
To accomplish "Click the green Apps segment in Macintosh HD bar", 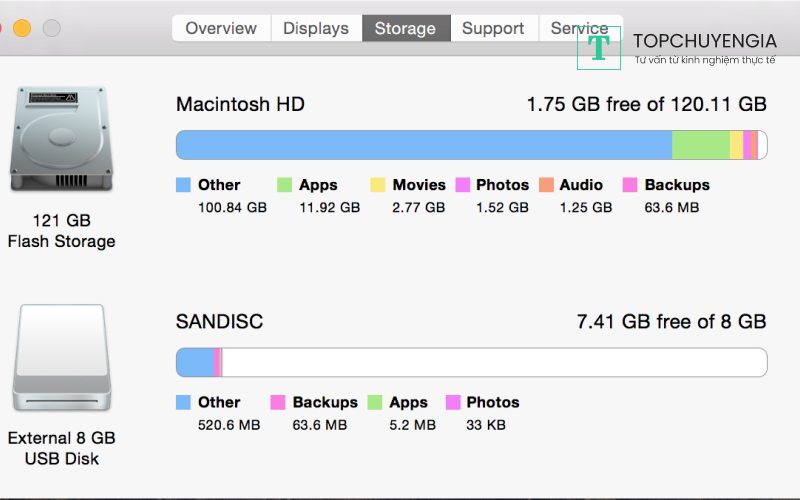I will pos(700,145).
